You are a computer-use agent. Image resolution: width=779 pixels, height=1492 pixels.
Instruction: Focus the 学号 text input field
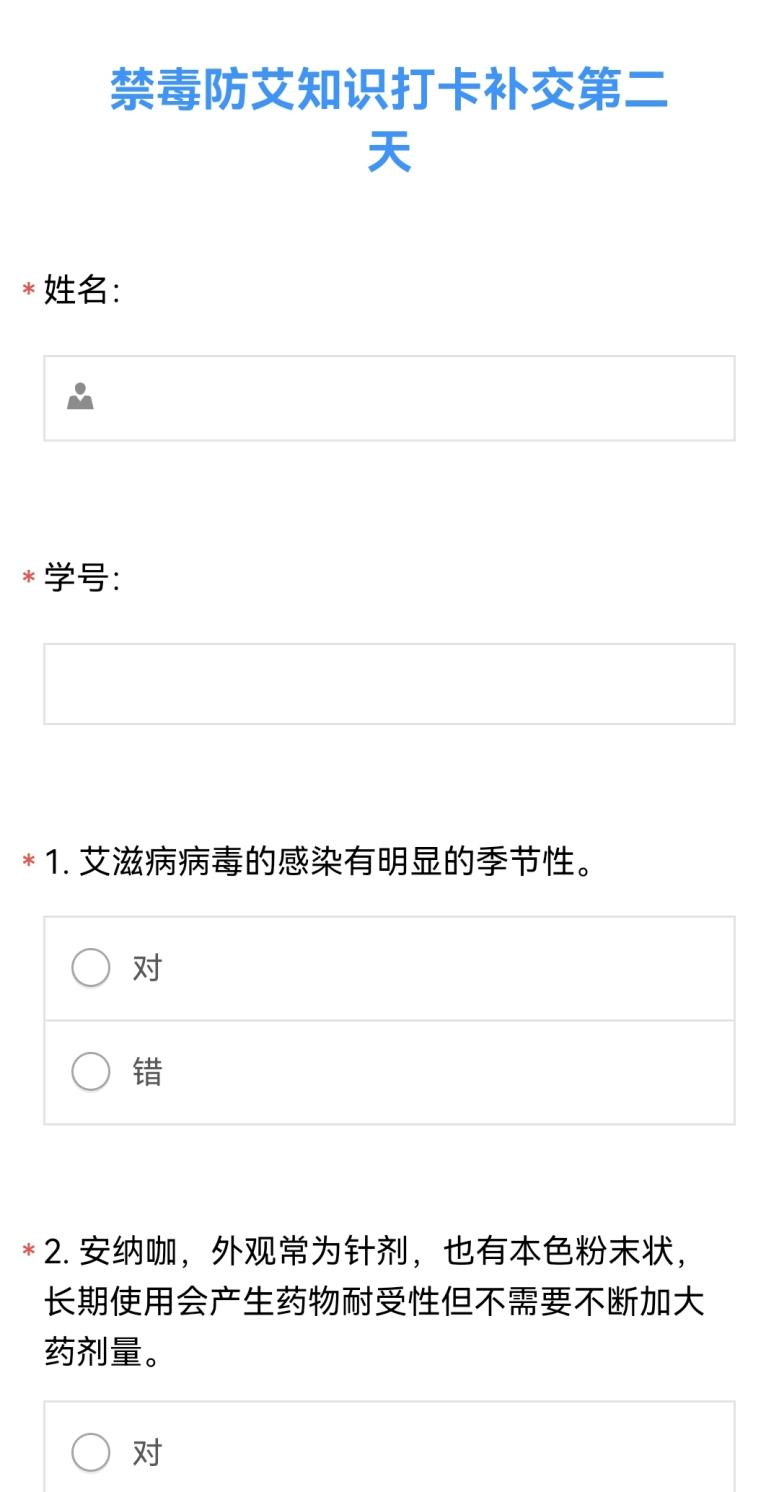[x=389, y=684]
